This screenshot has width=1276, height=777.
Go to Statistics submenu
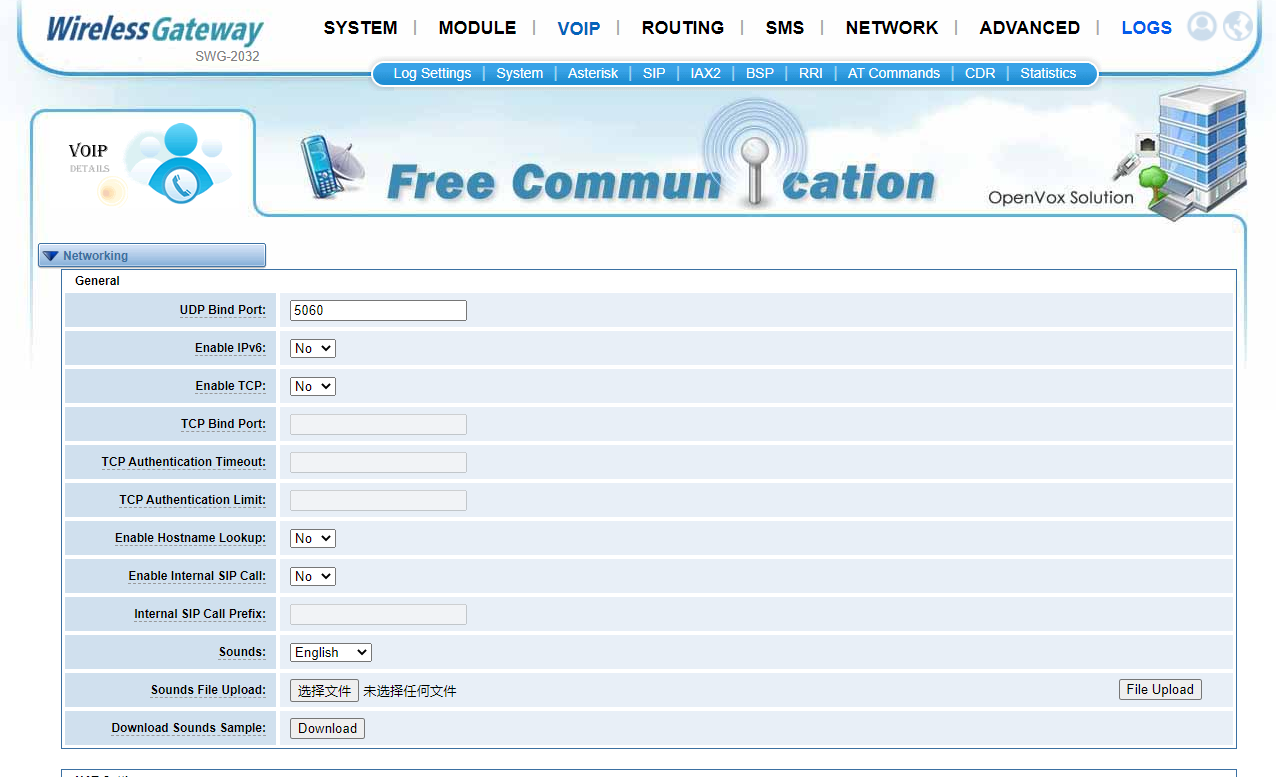[1048, 73]
